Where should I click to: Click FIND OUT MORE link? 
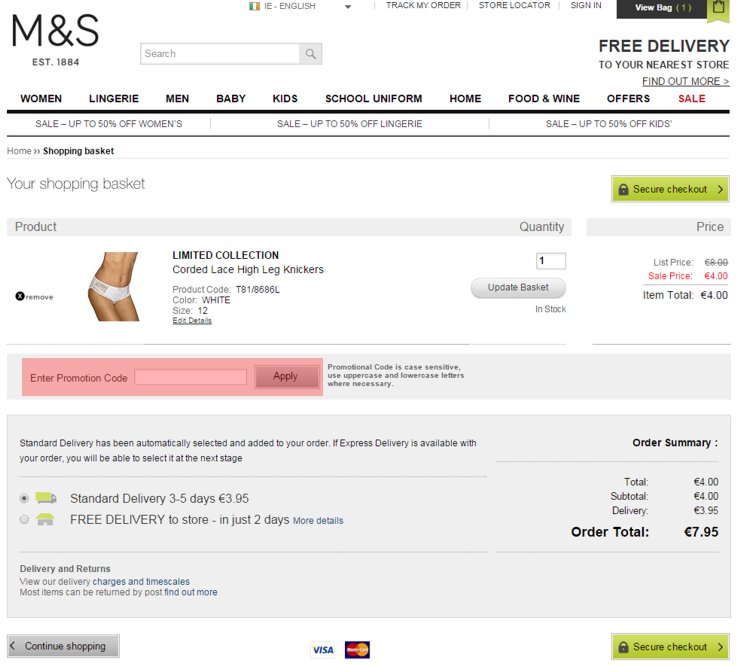coord(686,82)
